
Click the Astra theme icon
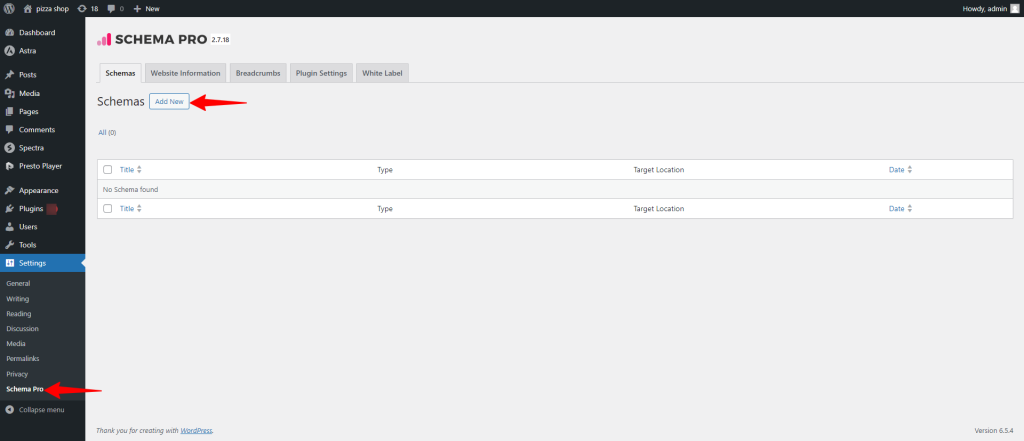click(9, 50)
